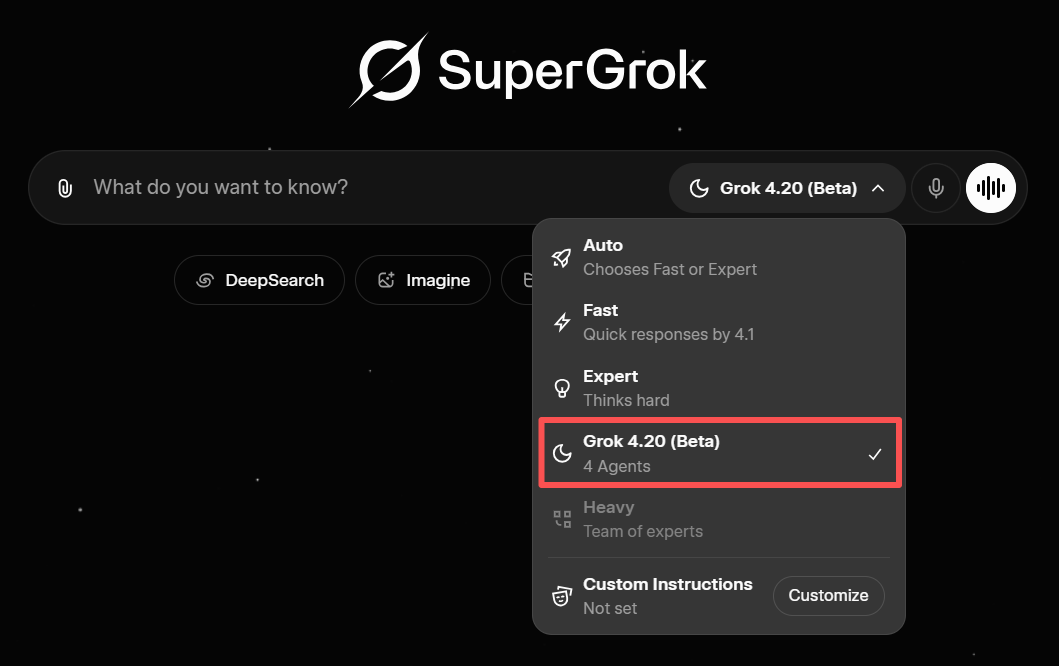This screenshot has height=666, width=1059.
Task: Click the moon icon beside Grok 4.20
Action: coord(561,452)
